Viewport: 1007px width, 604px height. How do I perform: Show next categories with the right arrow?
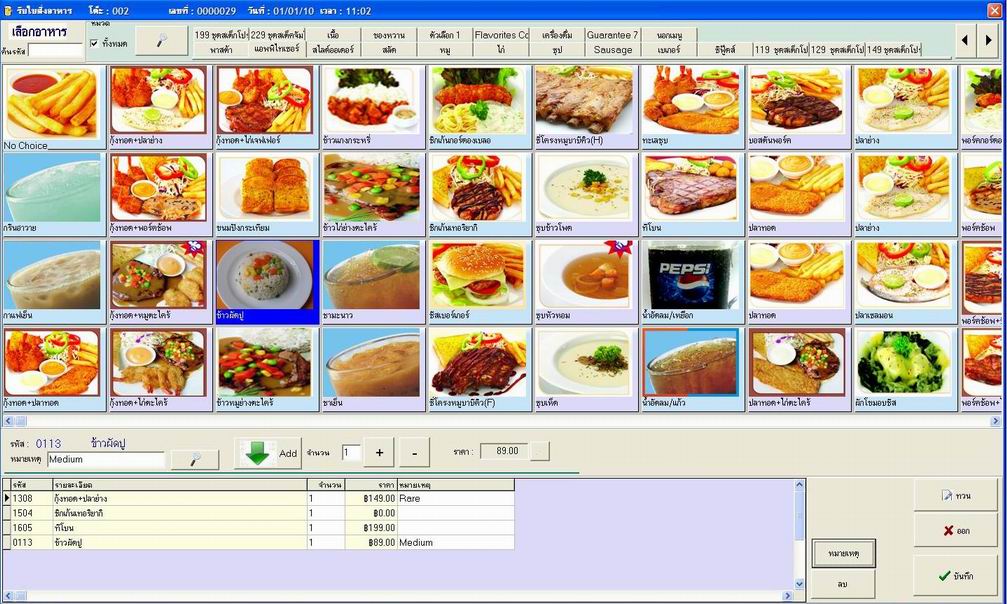point(988,40)
